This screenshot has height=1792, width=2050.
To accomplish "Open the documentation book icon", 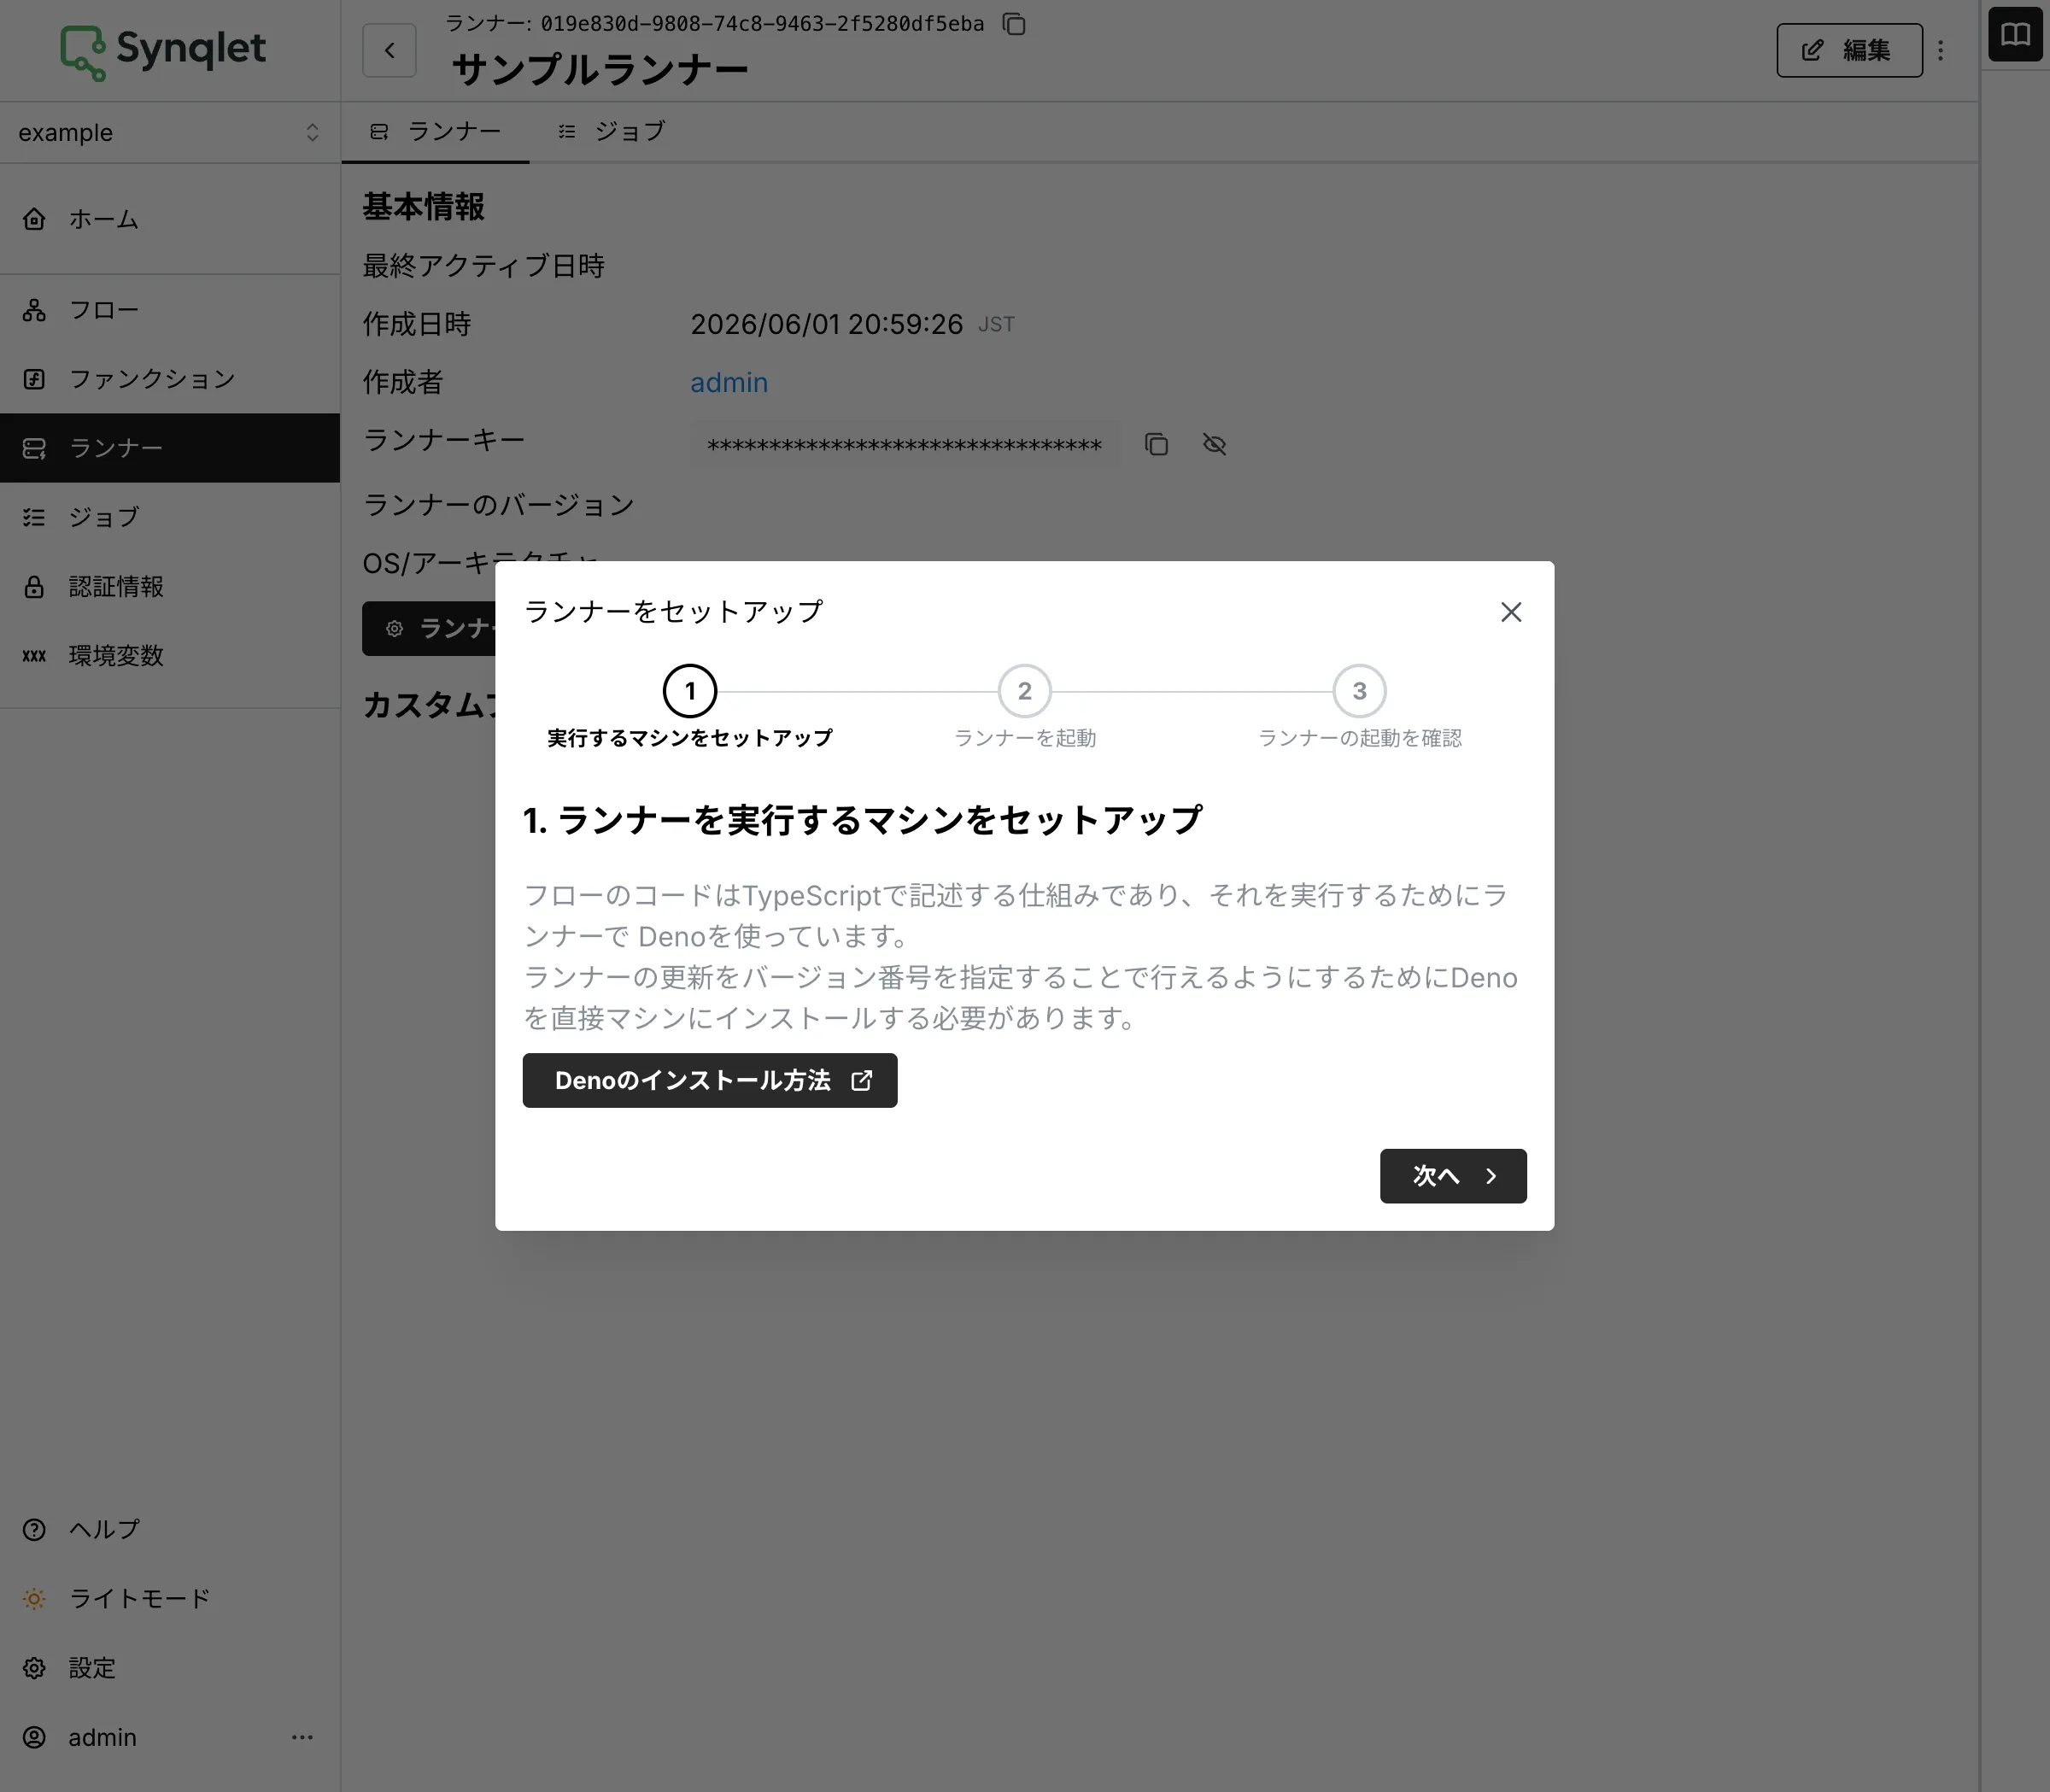I will tap(2015, 35).
